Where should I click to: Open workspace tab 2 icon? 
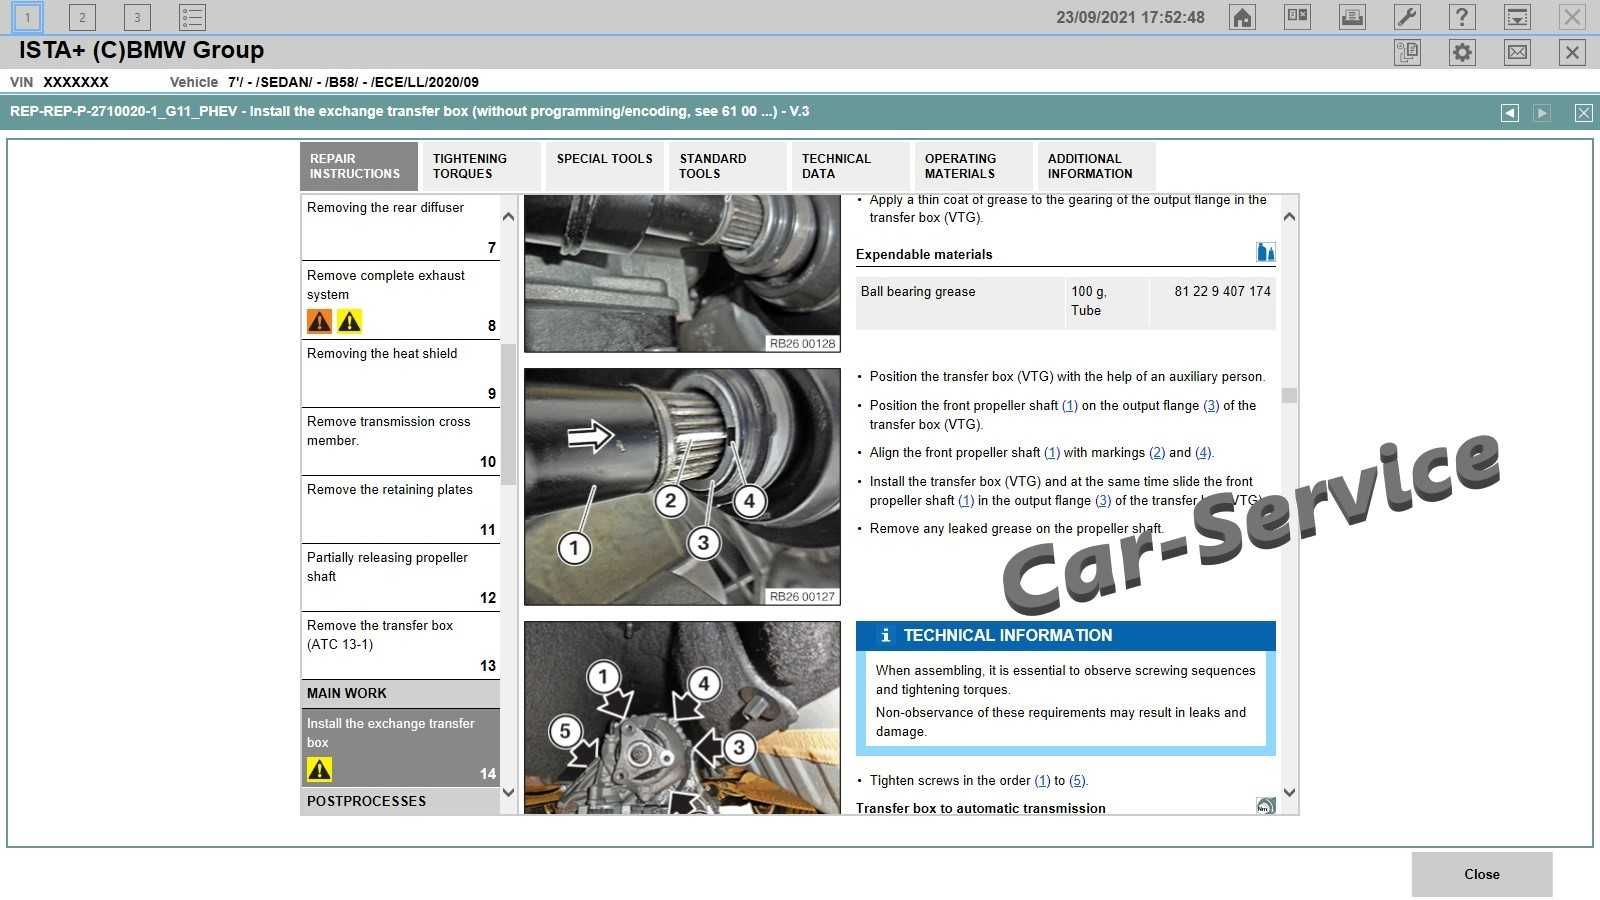tap(82, 17)
